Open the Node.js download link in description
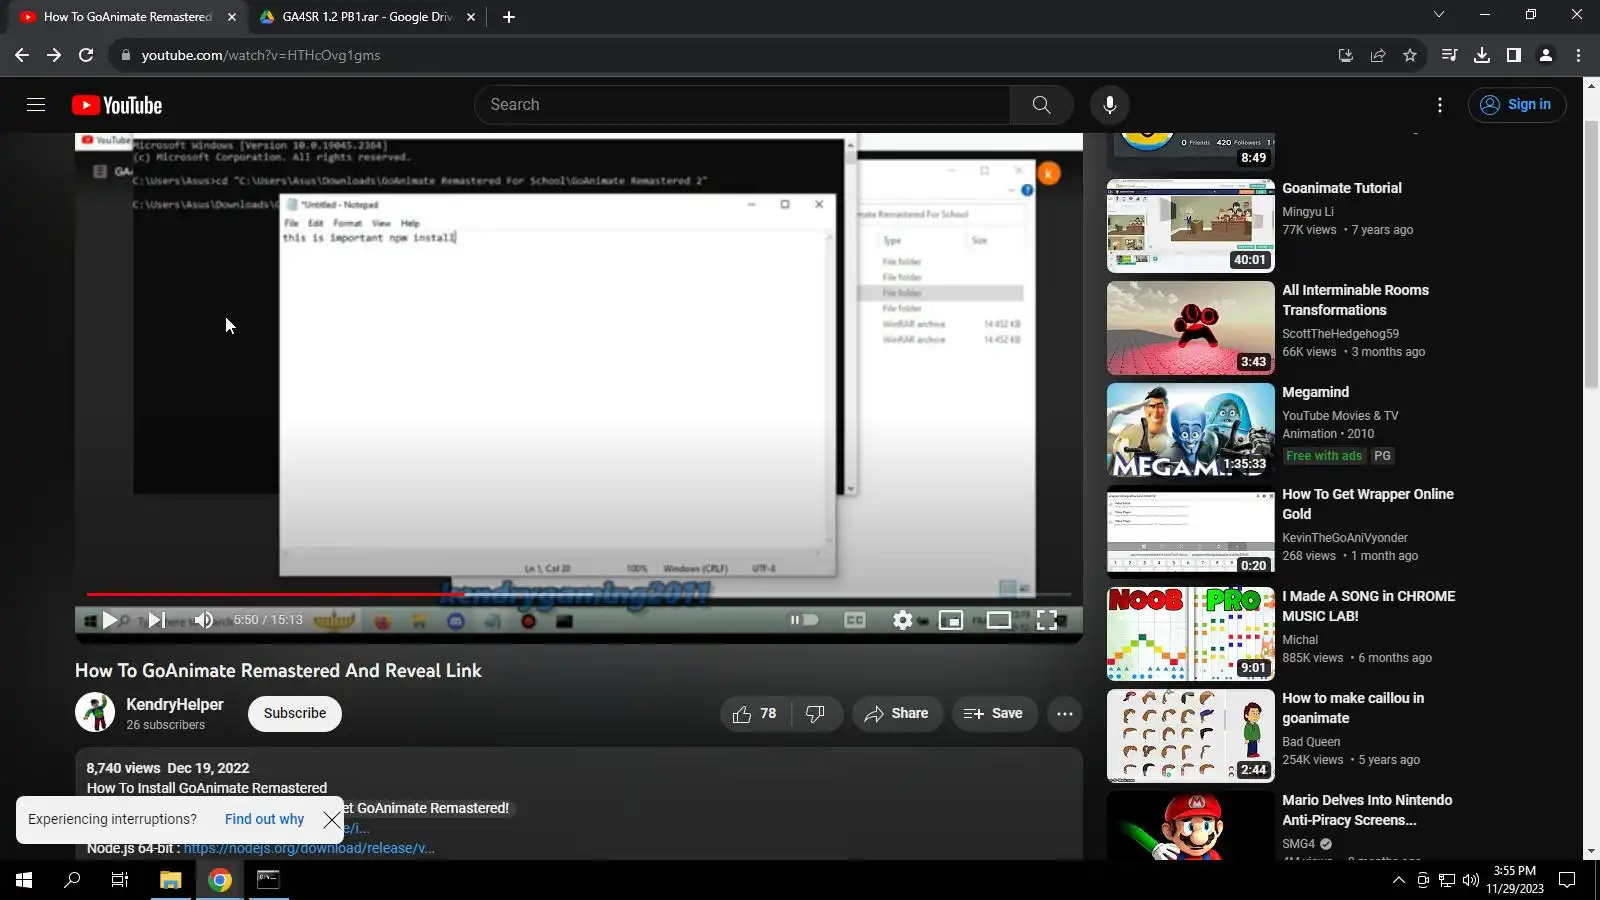 click(x=309, y=848)
